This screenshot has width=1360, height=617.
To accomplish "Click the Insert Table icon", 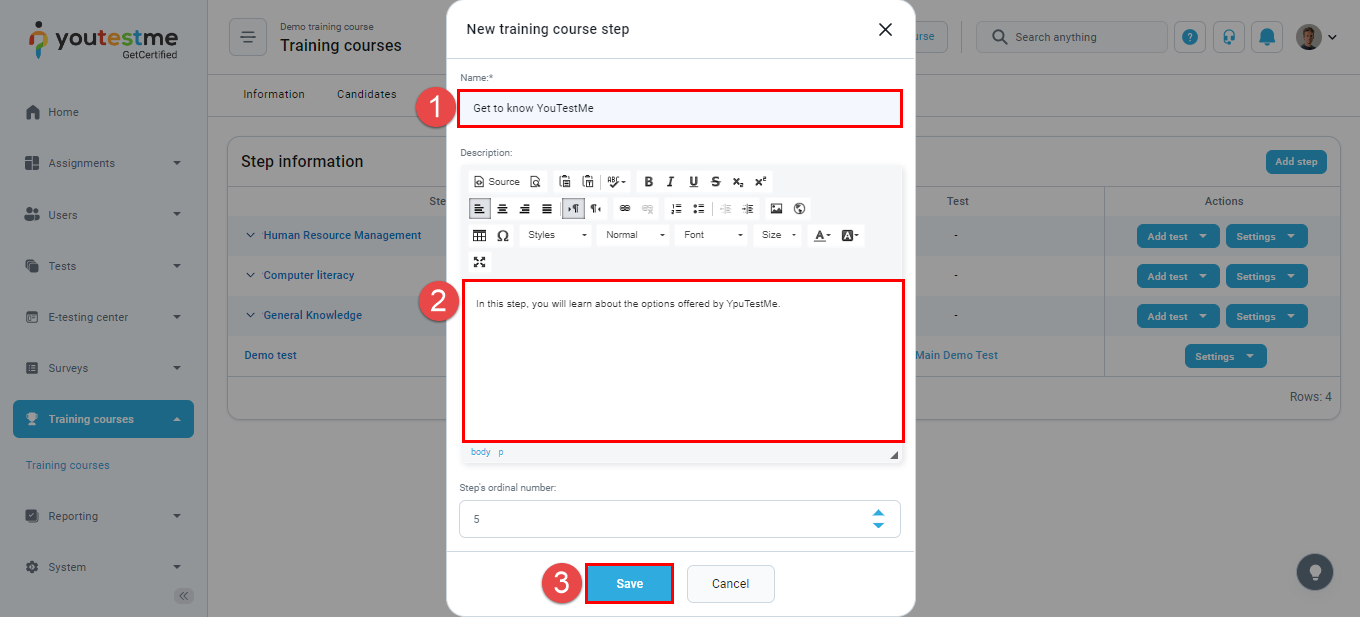I will tap(480, 235).
